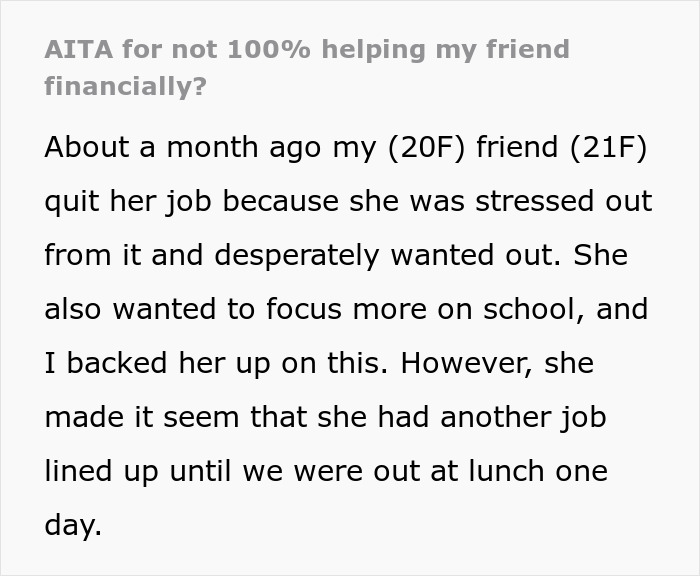700x576 pixels.
Task: Click the phrase "lined up"
Action: tap(102, 471)
